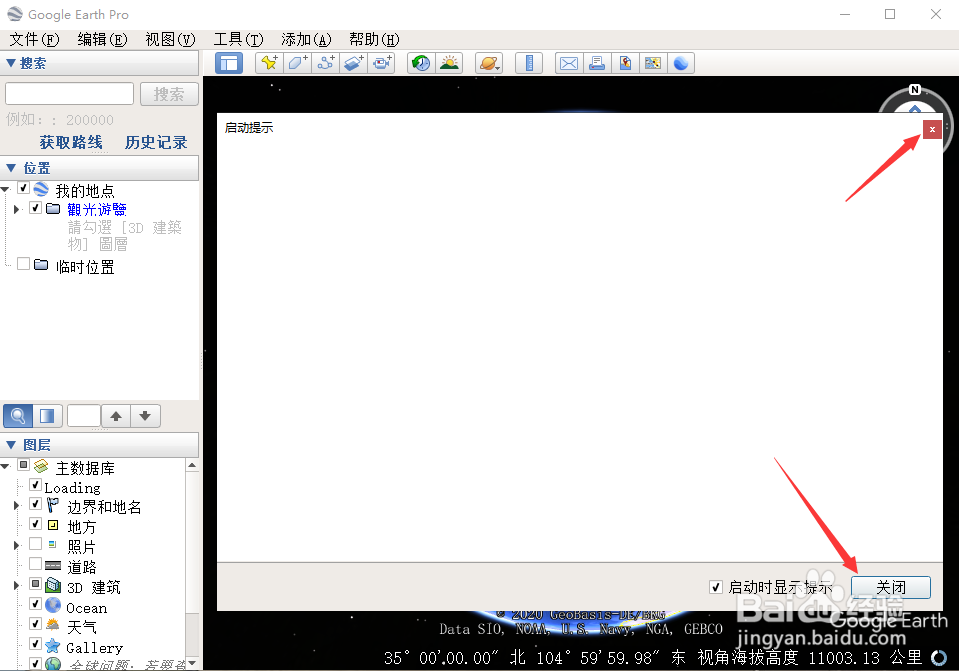Click the 边界和地名 flag icon
This screenshot has width=959, height=671.
53,505
